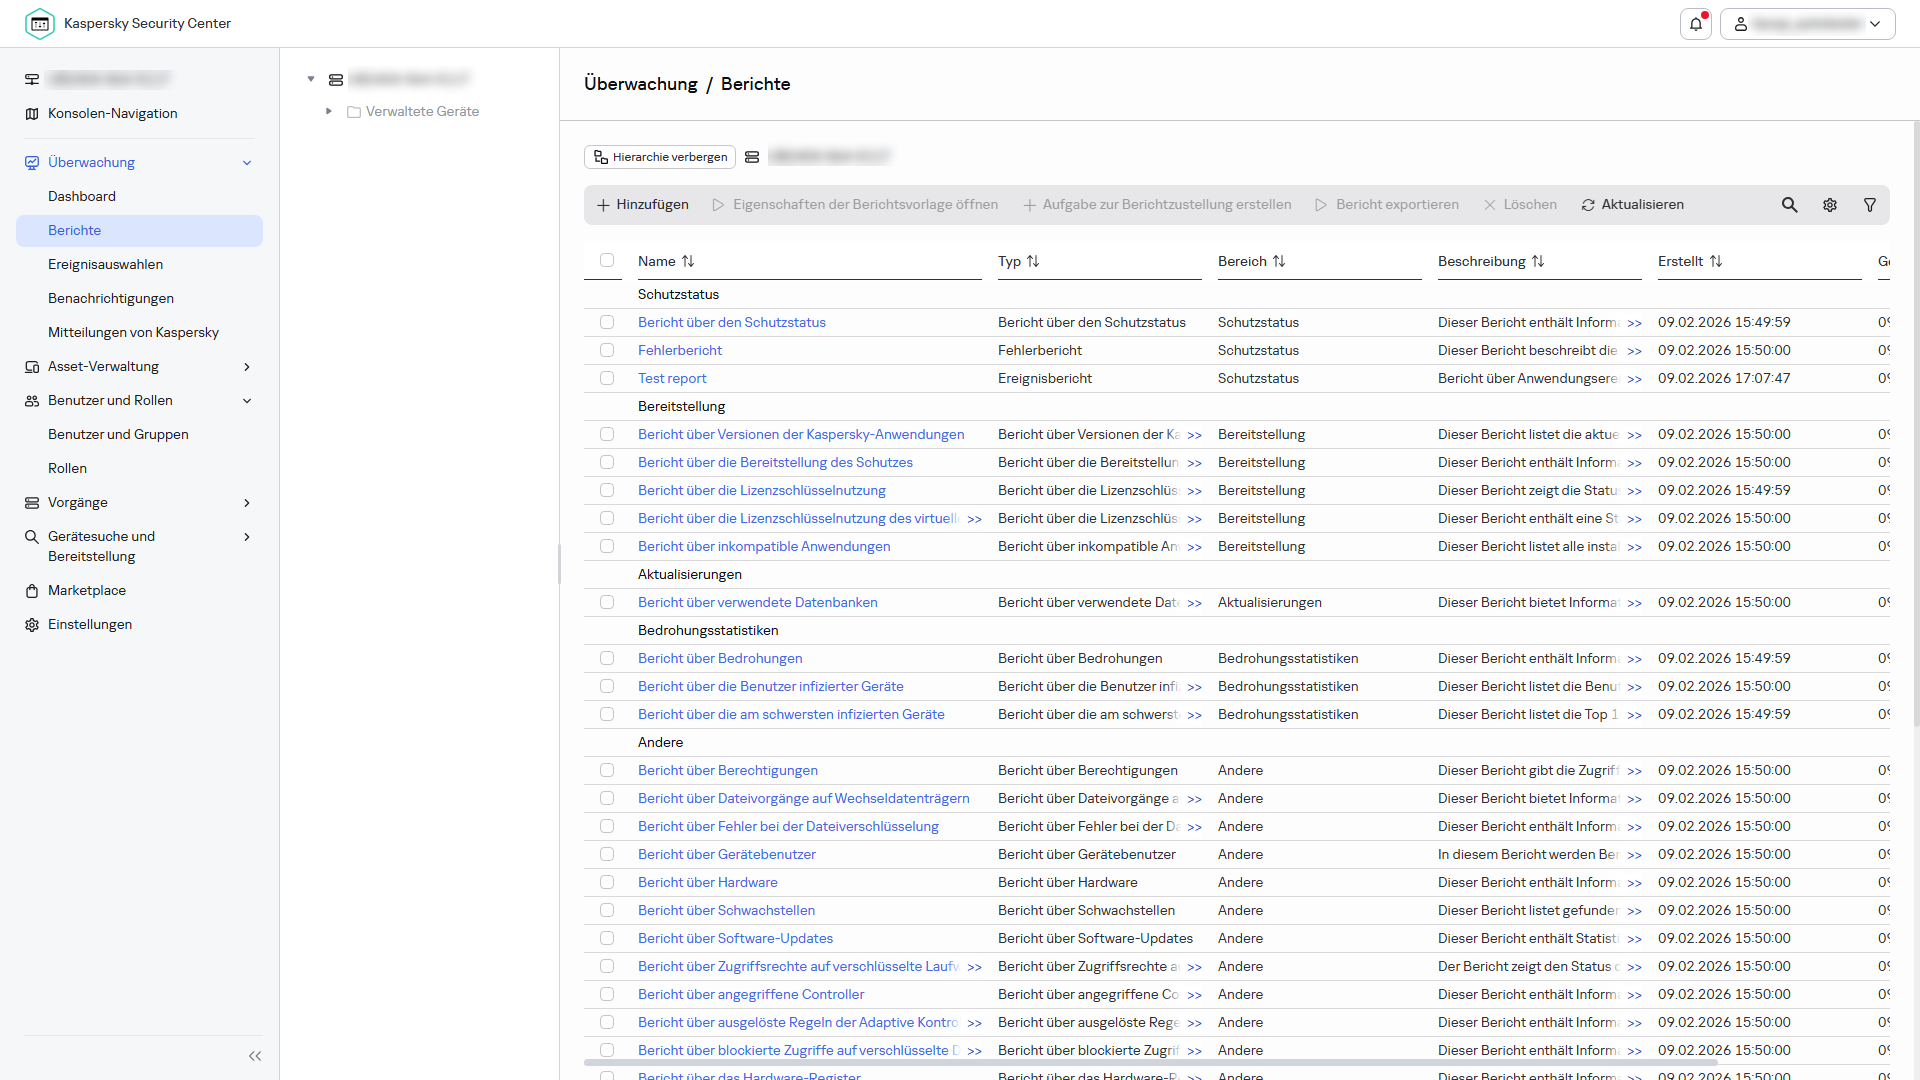Open the Test report link
The height and width of the screenshot is (1080, 1920).
click(672, 378)
